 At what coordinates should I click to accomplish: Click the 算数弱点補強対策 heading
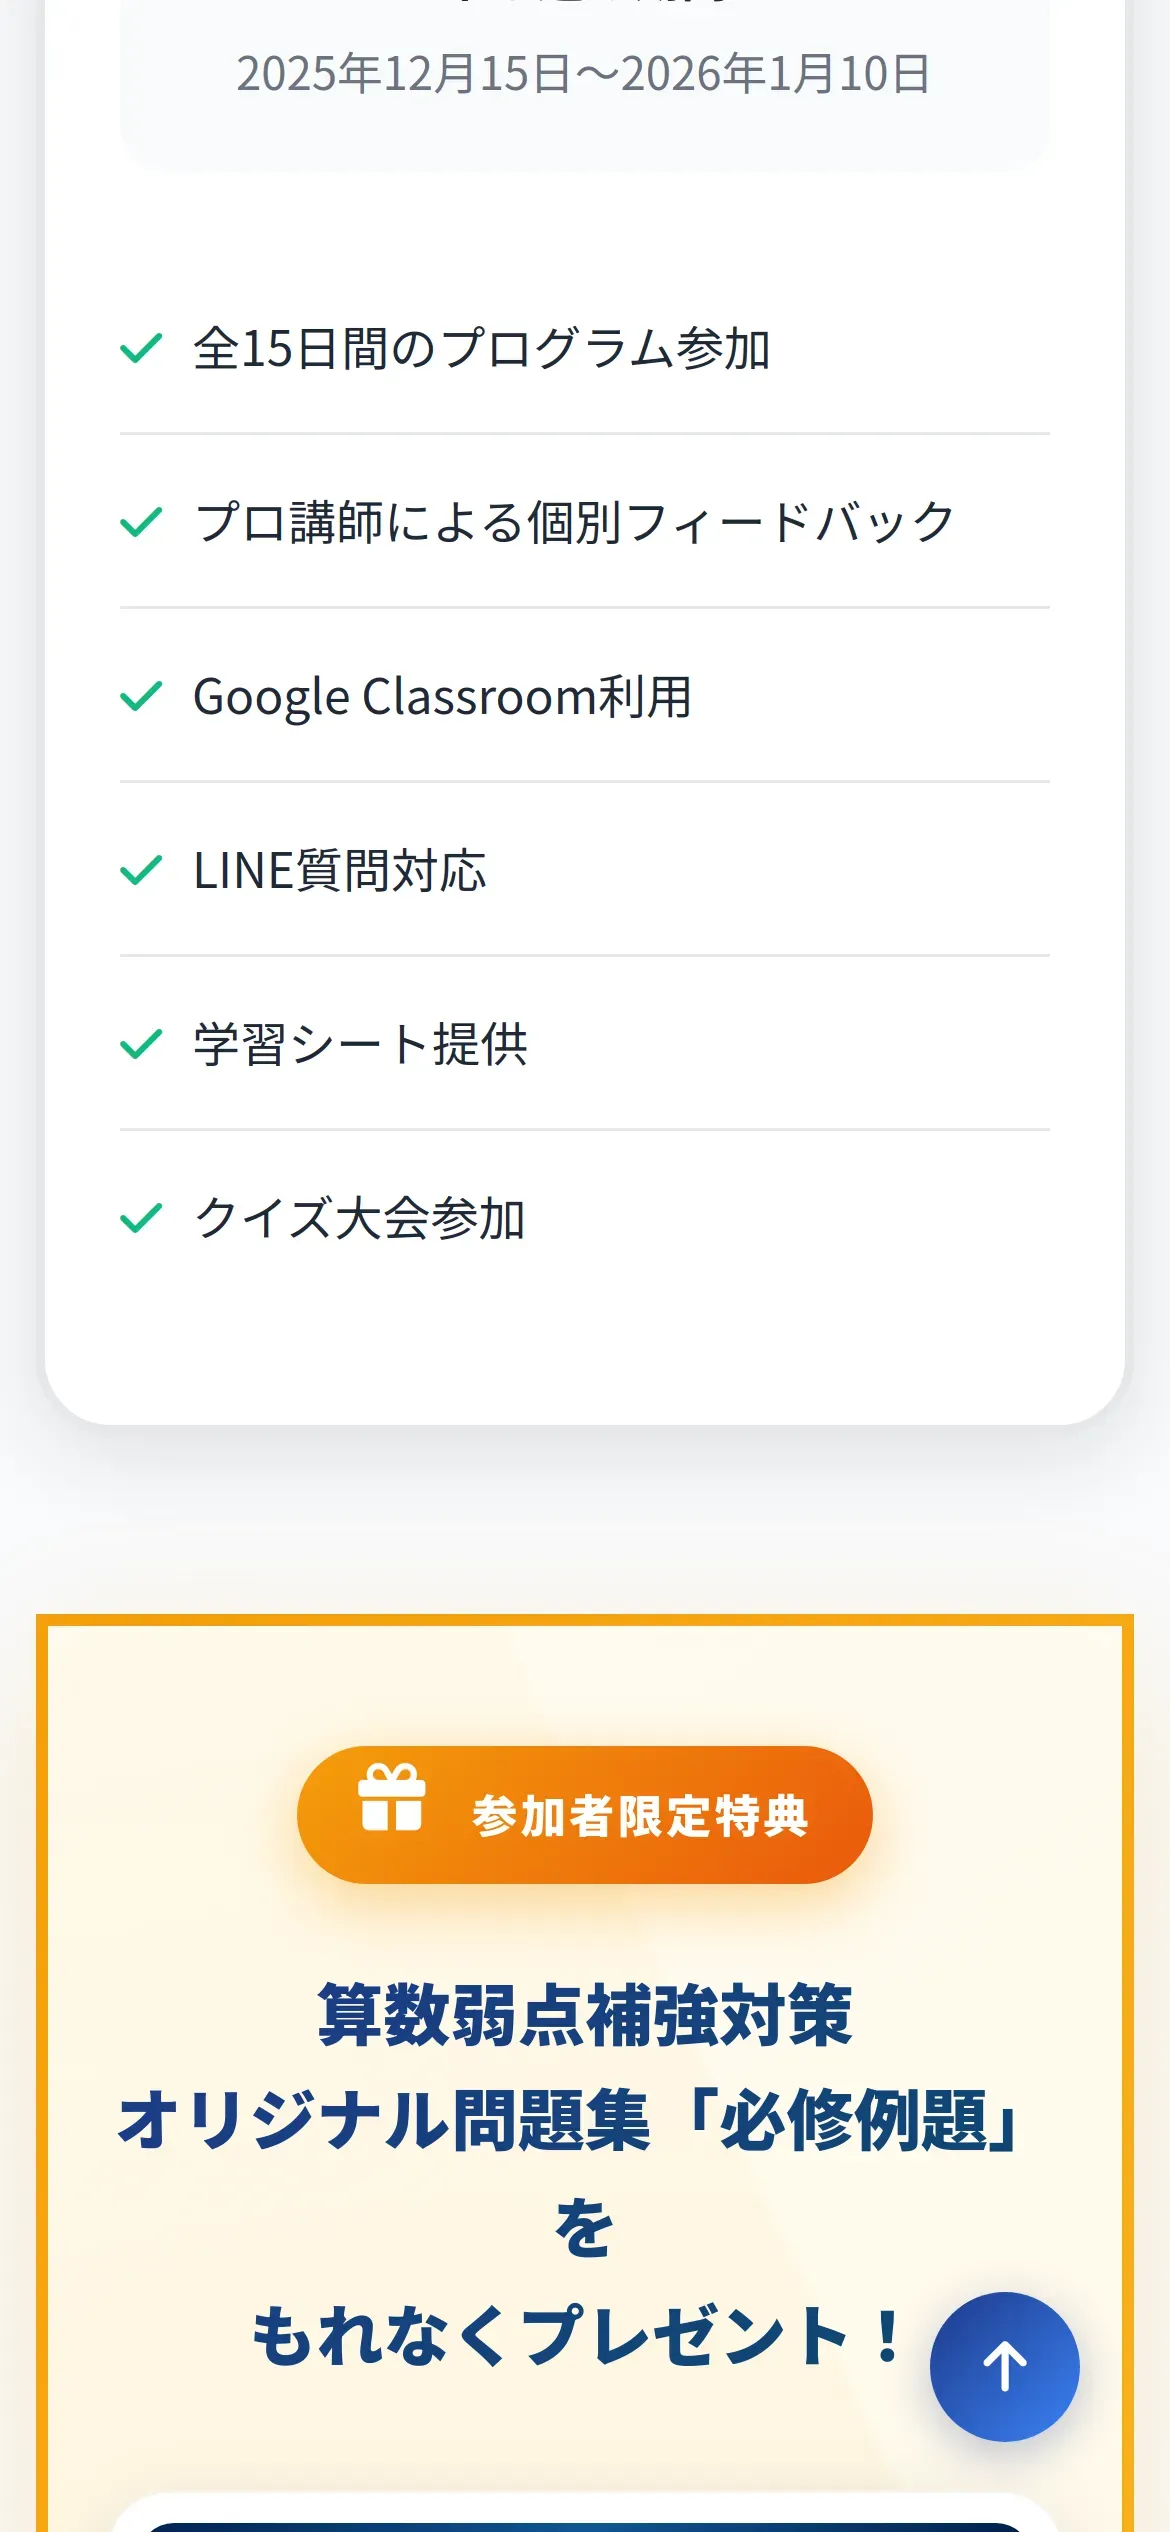[x=585, y=2015]
